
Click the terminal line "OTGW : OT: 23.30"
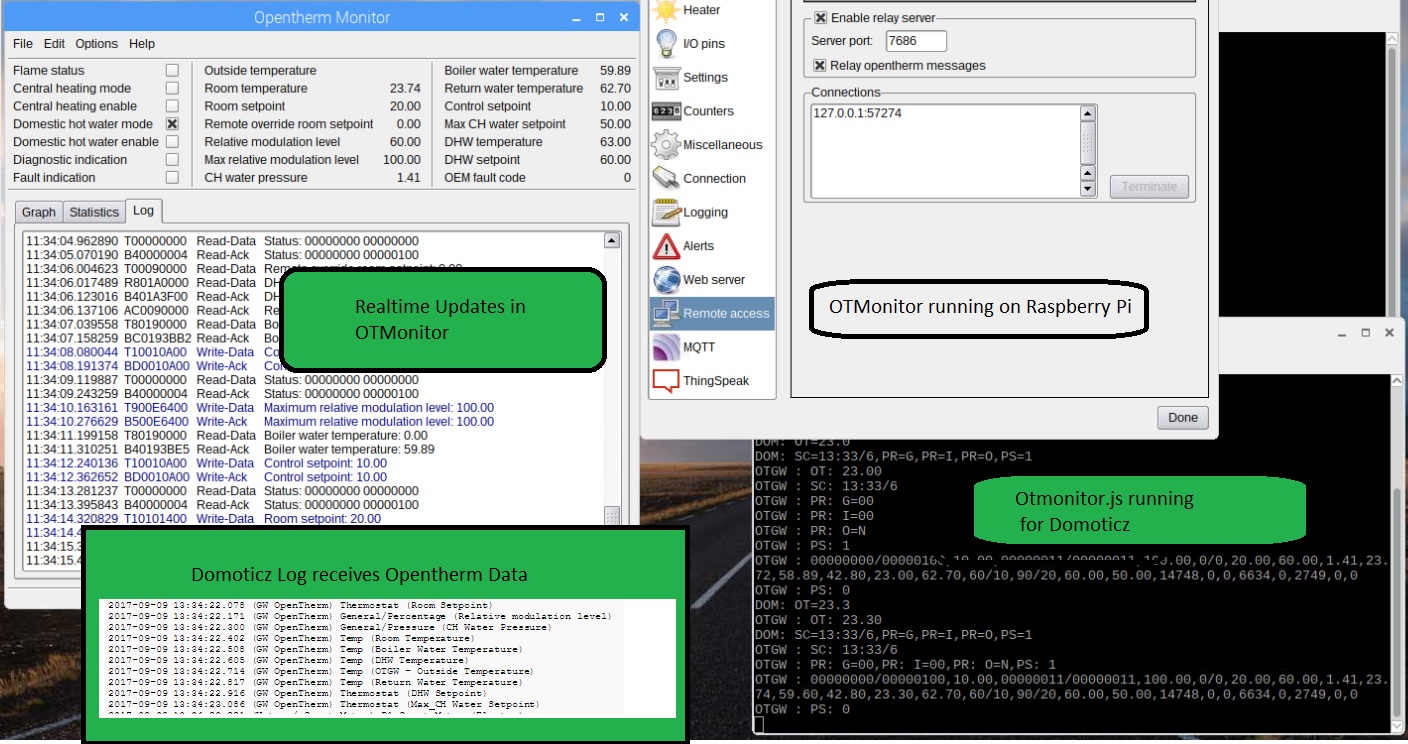pyautogui.click(x=818, y=619)
